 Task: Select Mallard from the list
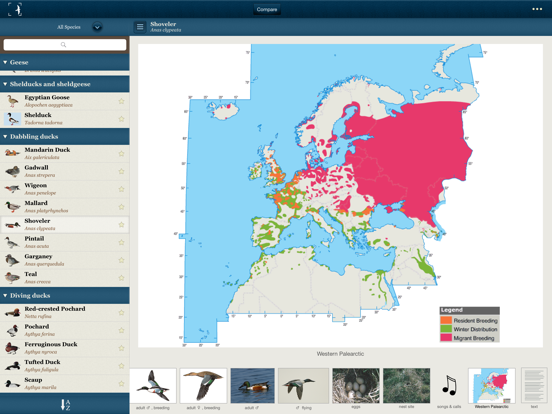coord(65,207)
